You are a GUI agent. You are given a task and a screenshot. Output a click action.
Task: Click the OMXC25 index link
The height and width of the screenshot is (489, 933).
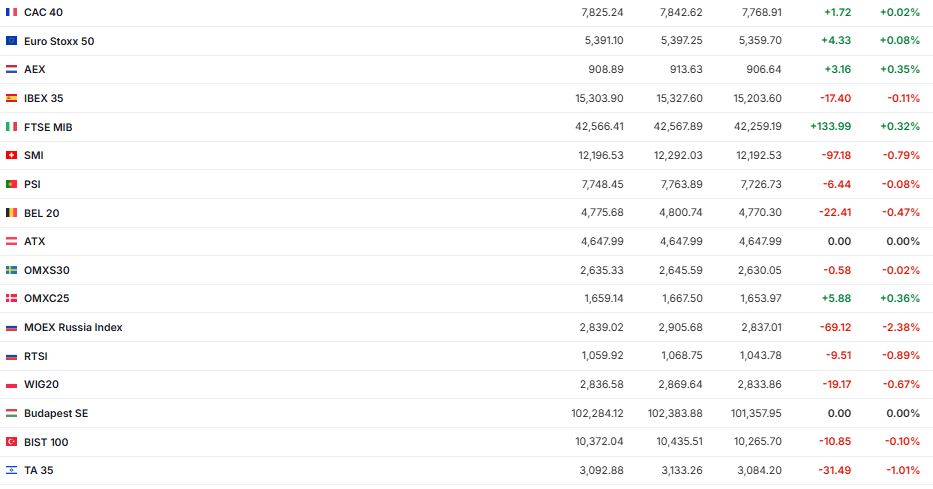(x=46, y=298)
